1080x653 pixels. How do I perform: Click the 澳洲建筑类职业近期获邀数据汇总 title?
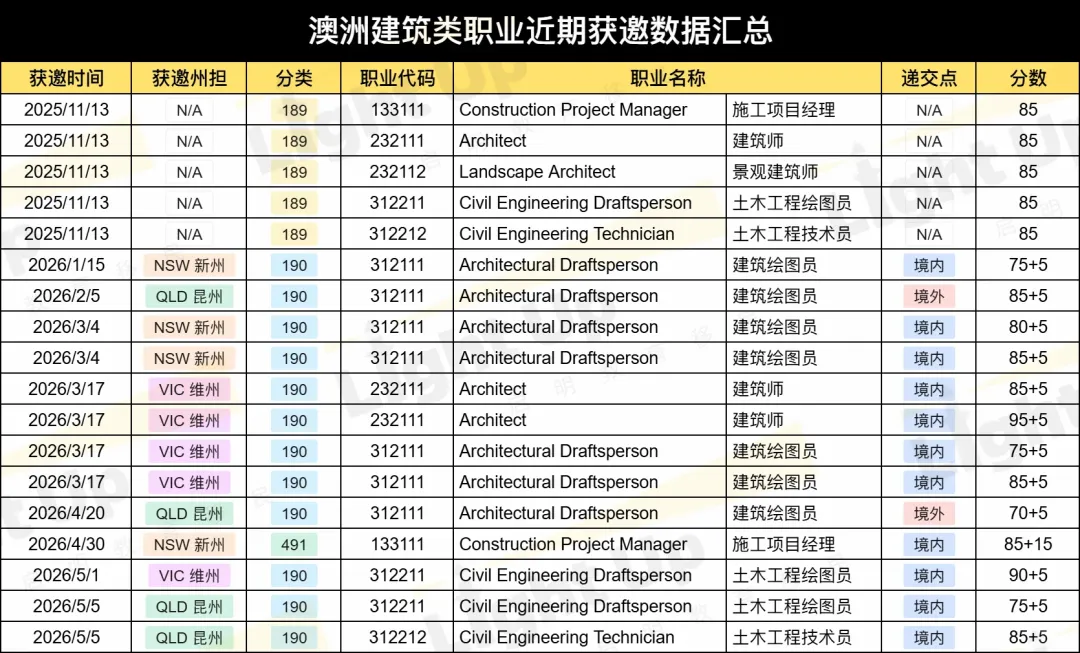[x=540, y=31]
